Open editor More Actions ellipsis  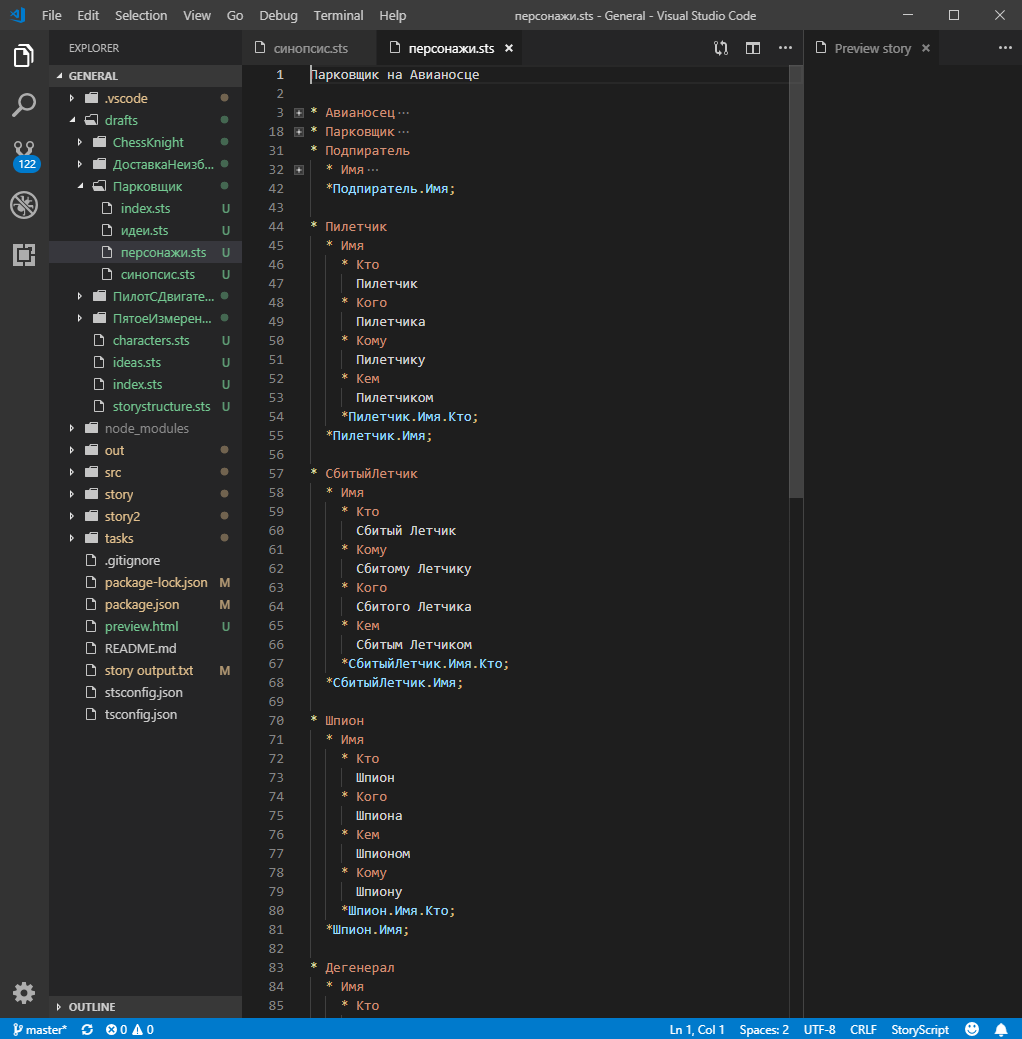tap(785, 48)
